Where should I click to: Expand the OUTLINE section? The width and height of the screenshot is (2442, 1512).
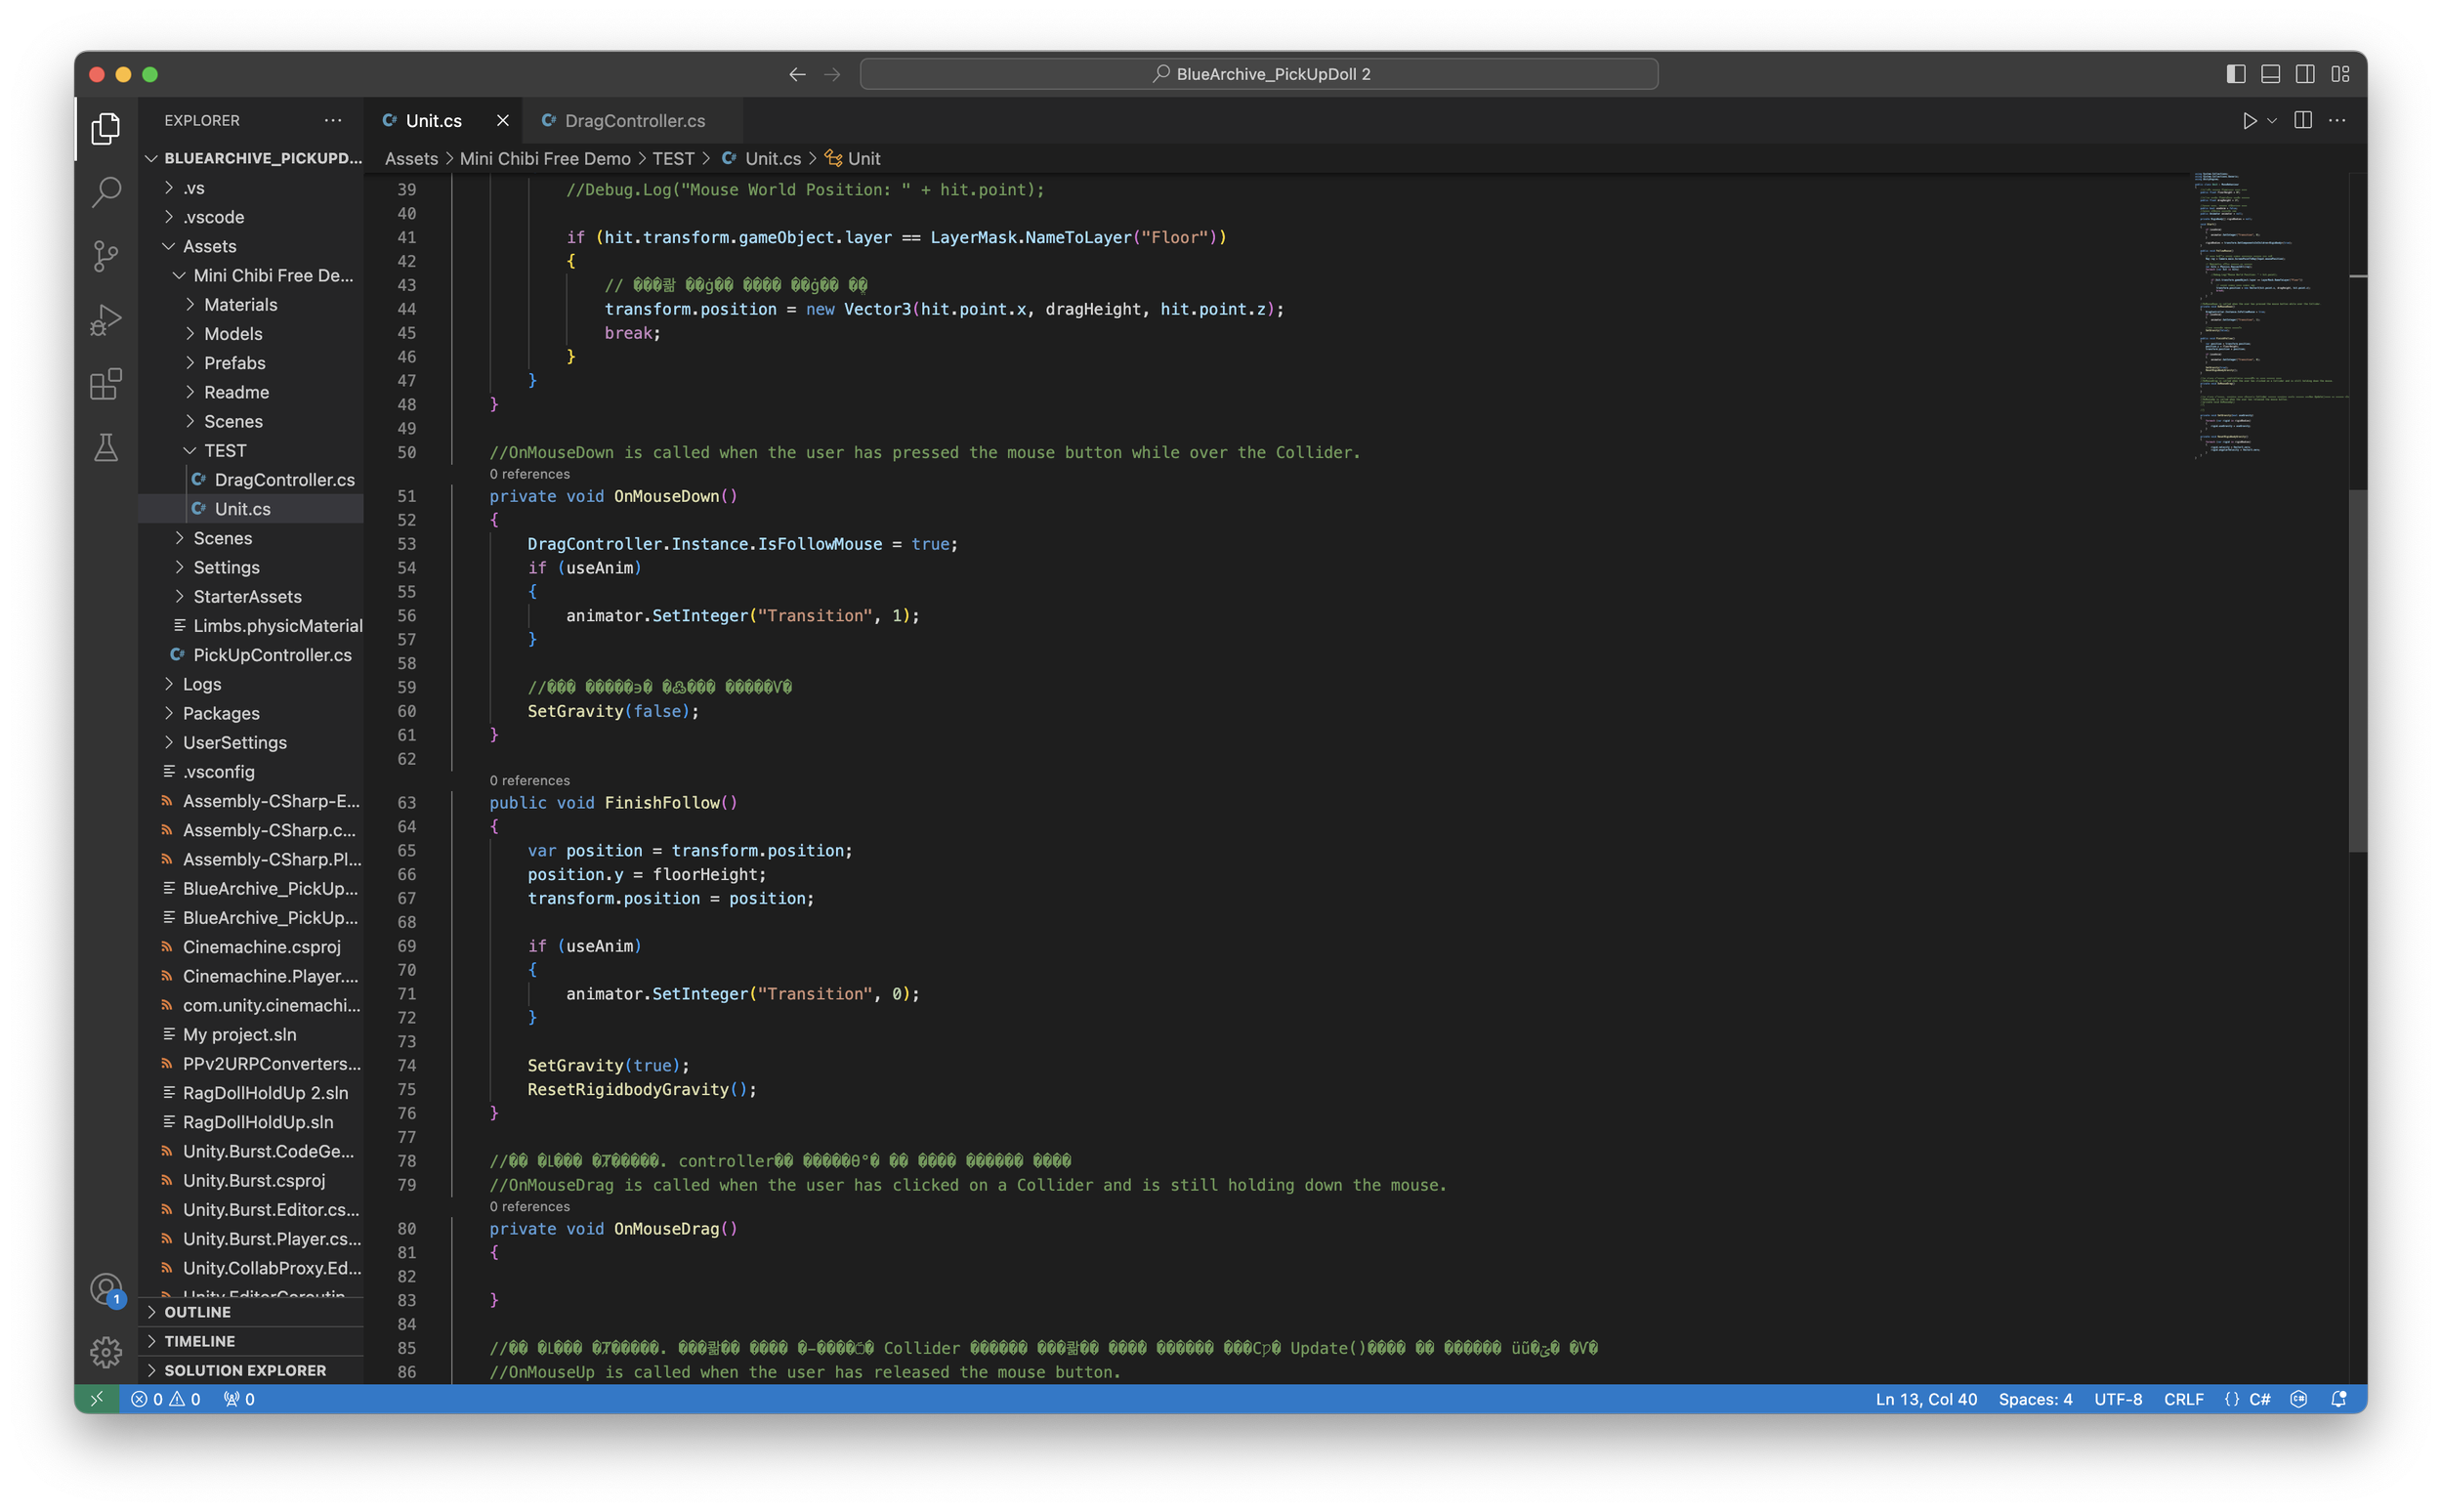(x=197, y=1312)
